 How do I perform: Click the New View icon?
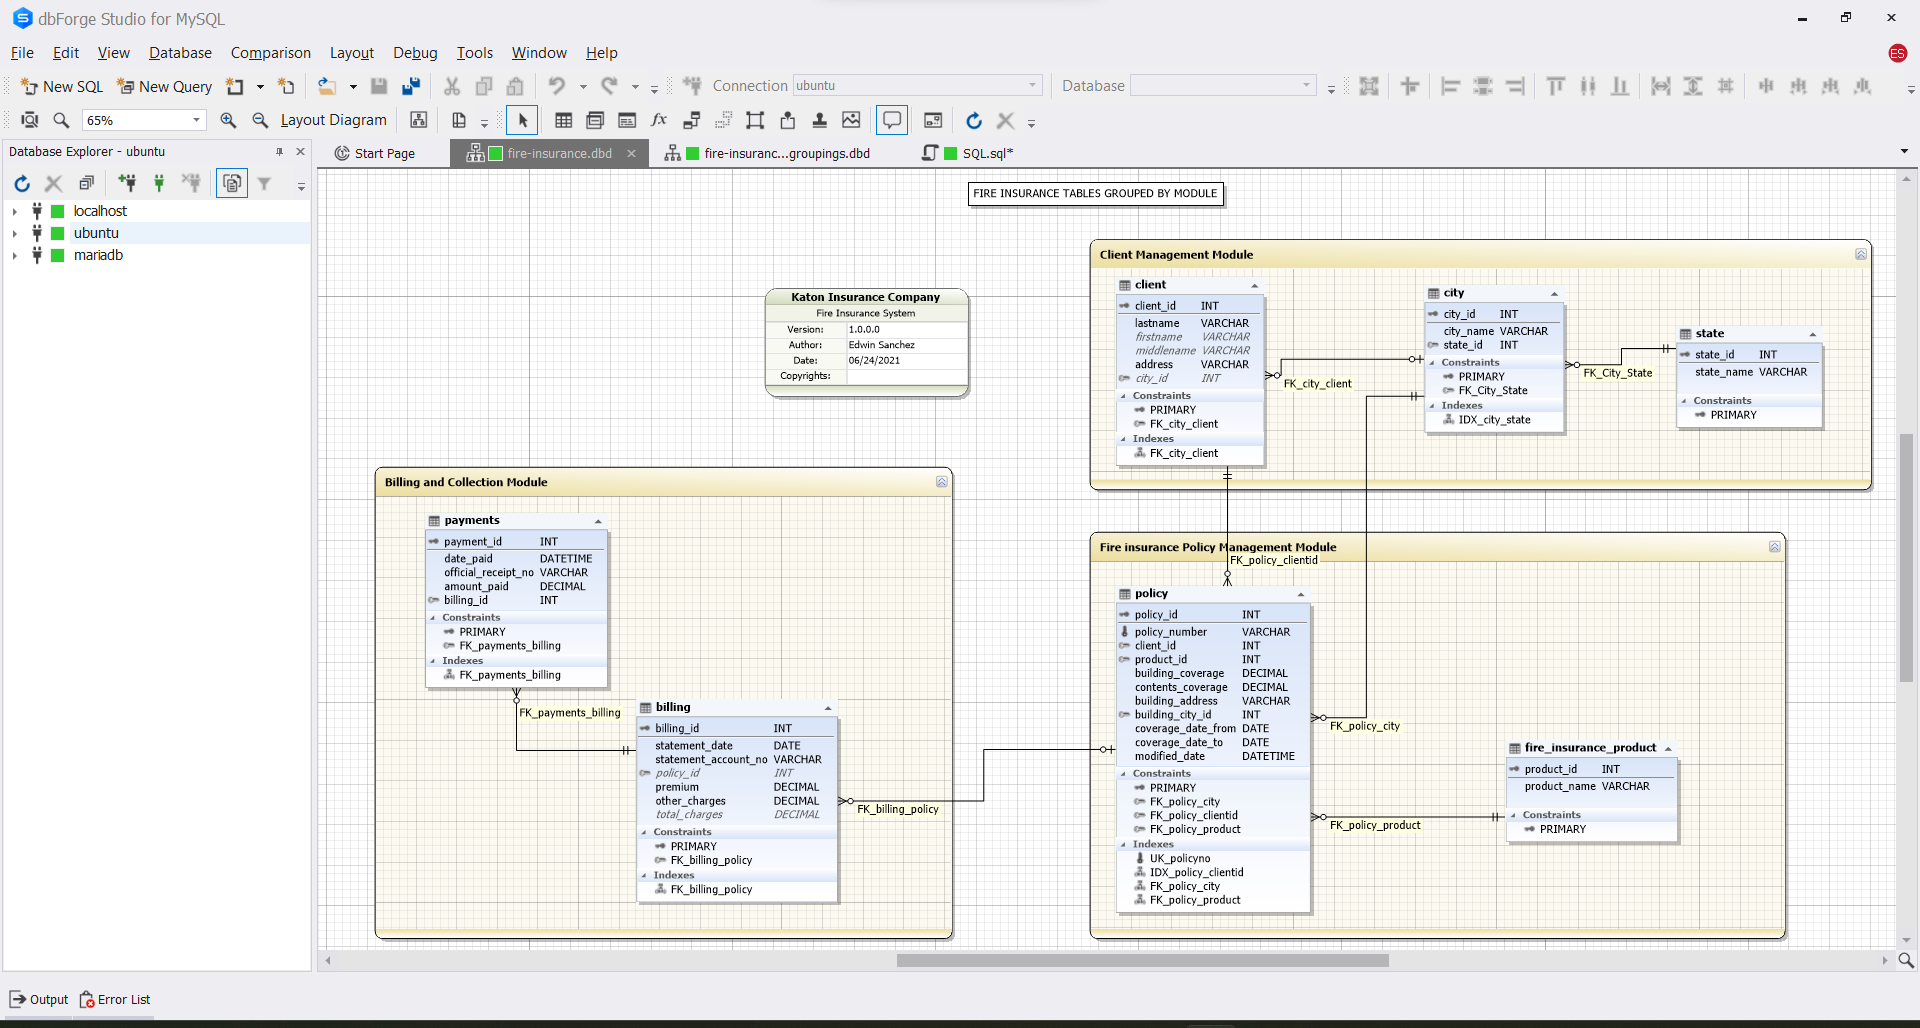tap(595, 120)
